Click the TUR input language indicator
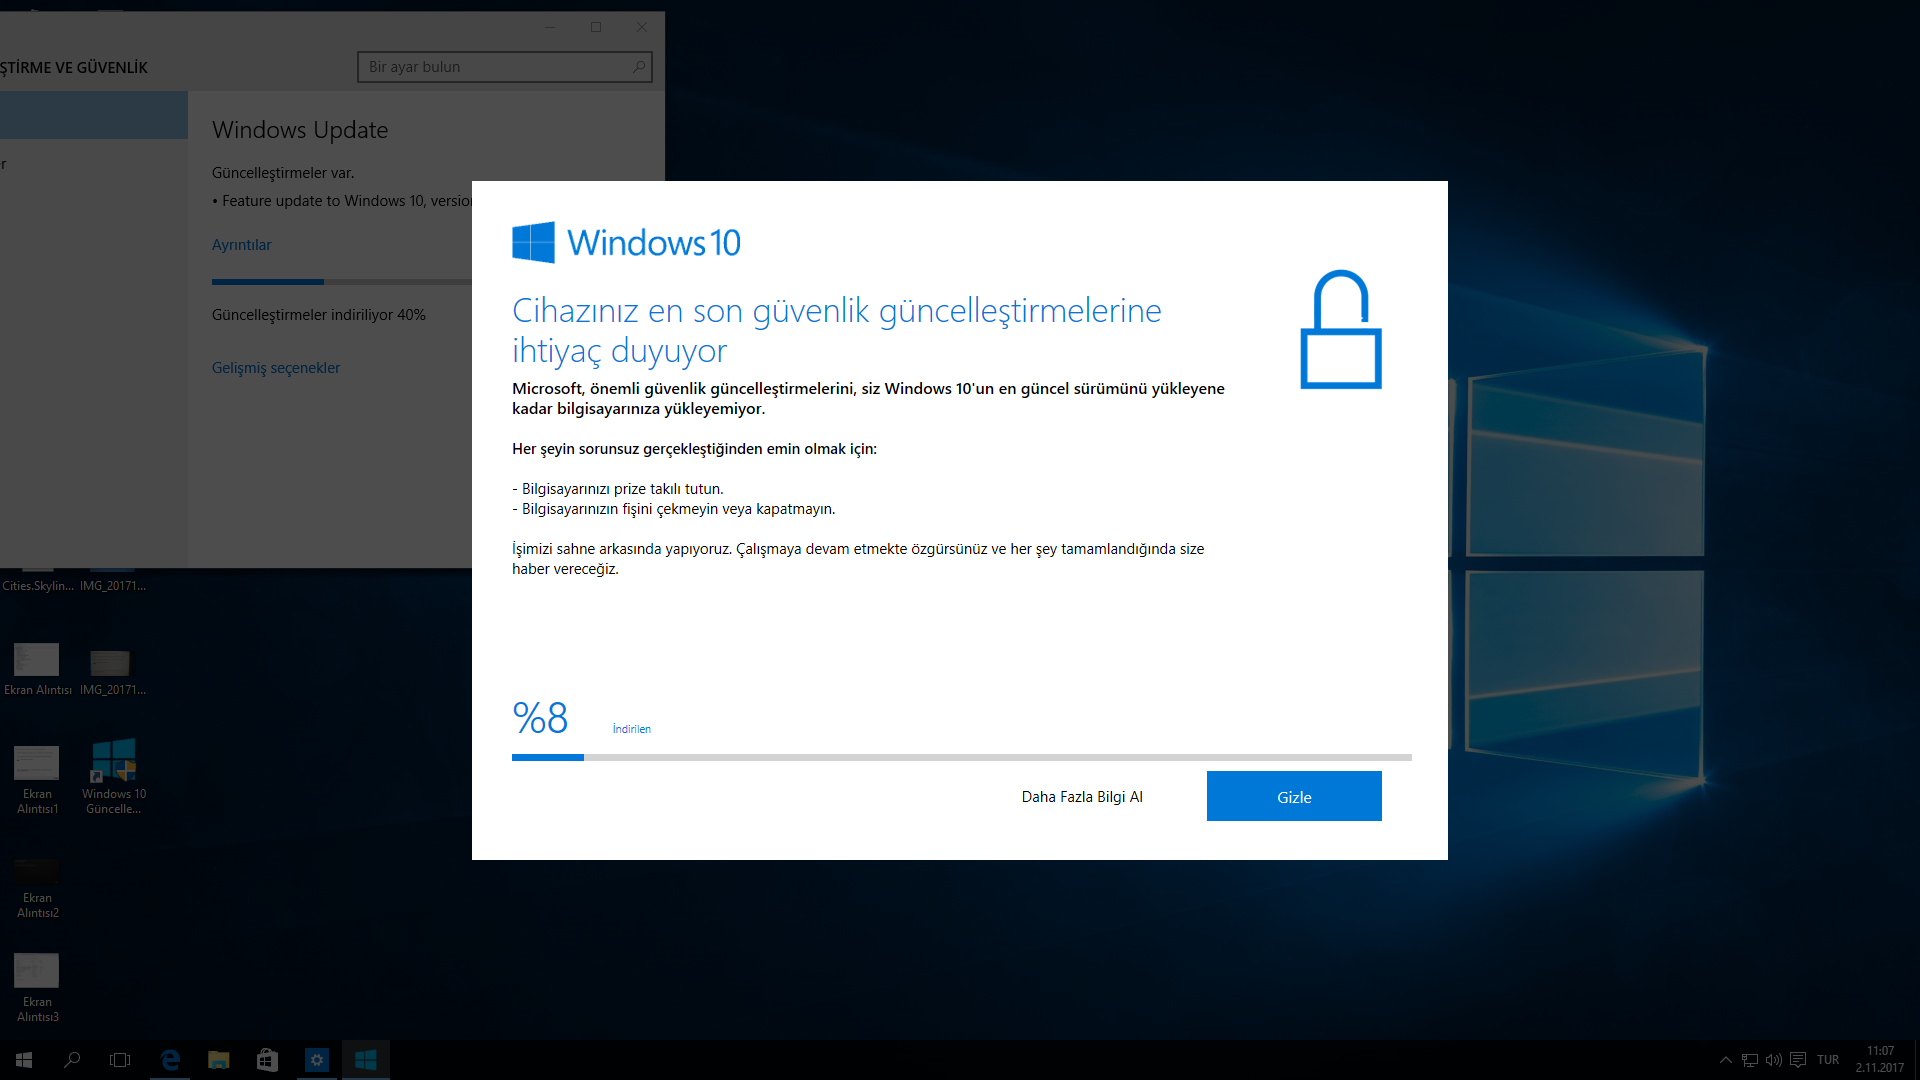The width and height of the screenshot is (1920, 1080). 1828,1060
